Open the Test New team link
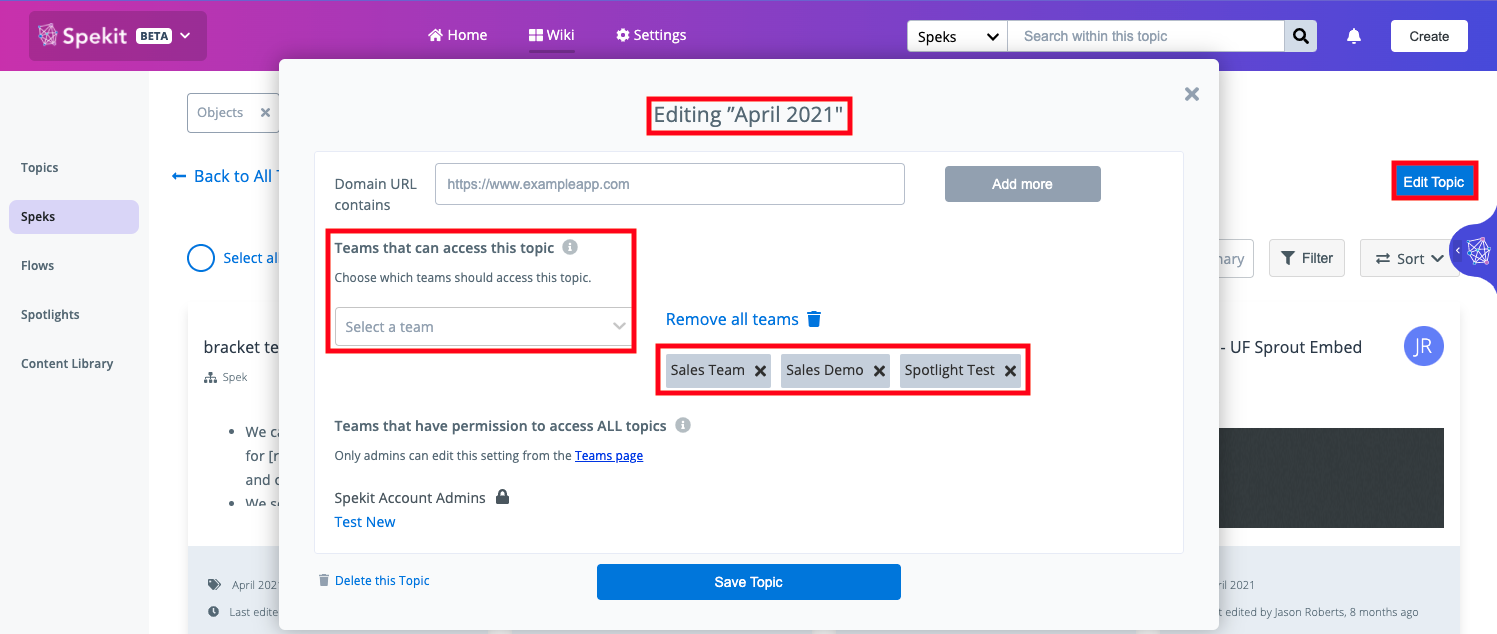Viewport: 1497px width, 634px height. tap(365, 522)
